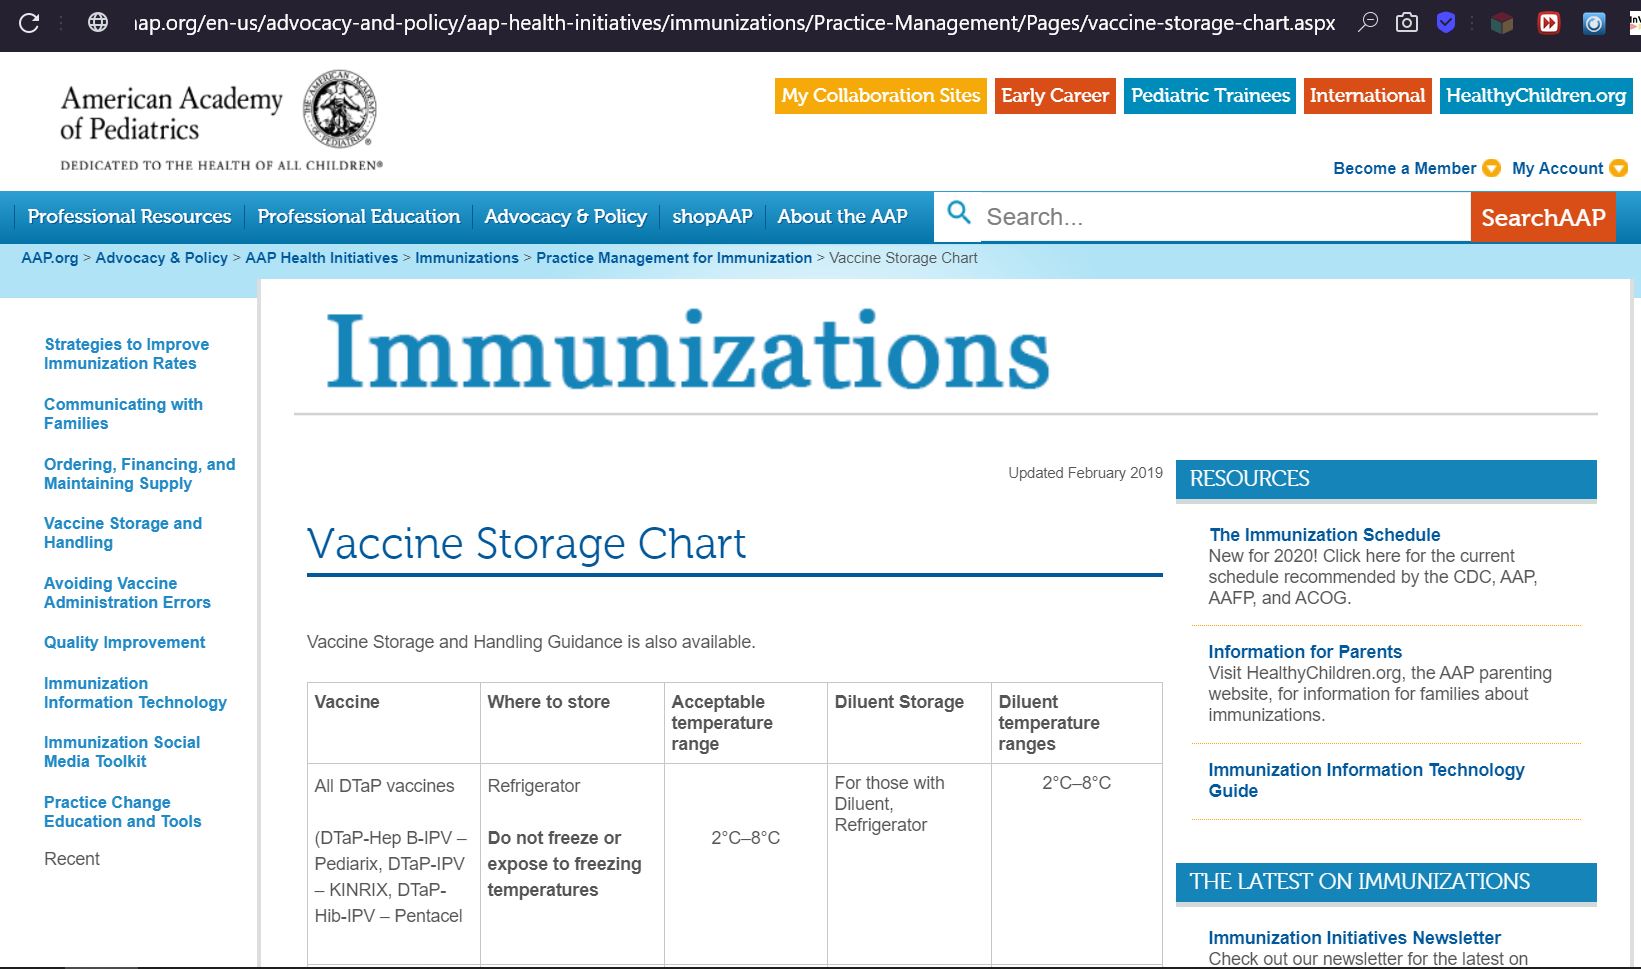The width and height of the screenshot is (1641, 969).
Task: Click 'Do not freeze or expose' warning text
Action: pos(564,864)
